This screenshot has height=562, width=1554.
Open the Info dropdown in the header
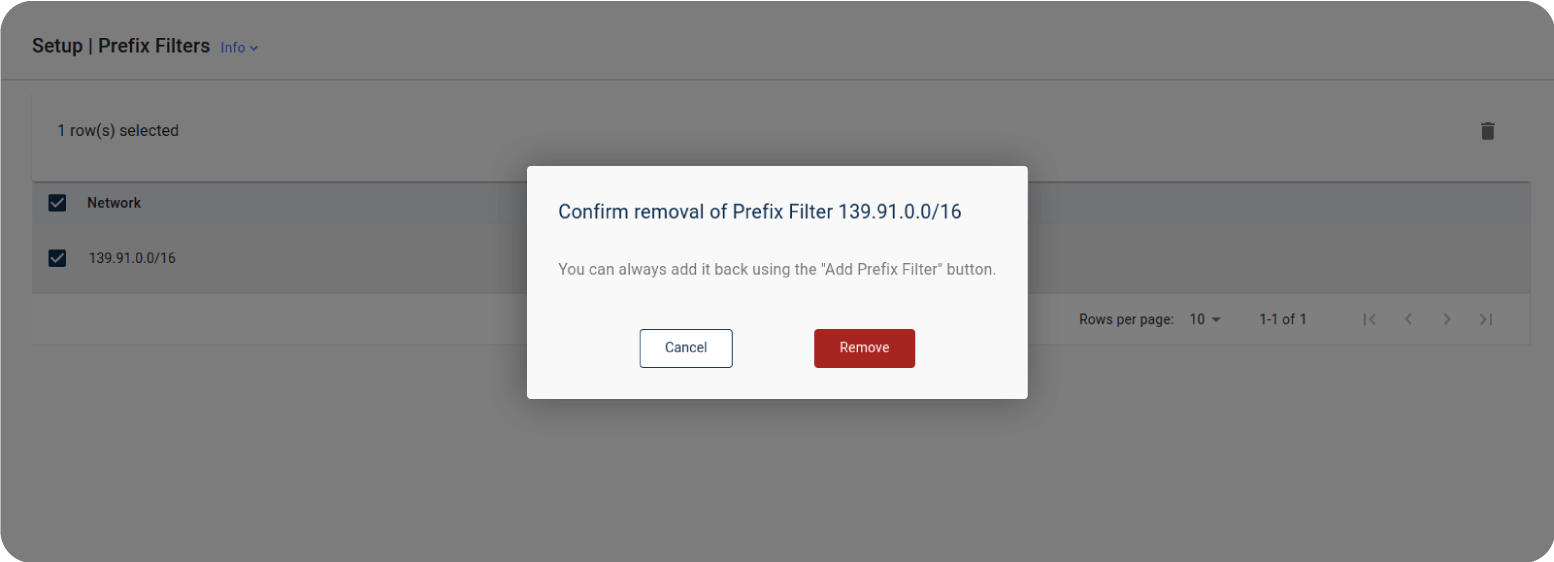tap(233, 48)
